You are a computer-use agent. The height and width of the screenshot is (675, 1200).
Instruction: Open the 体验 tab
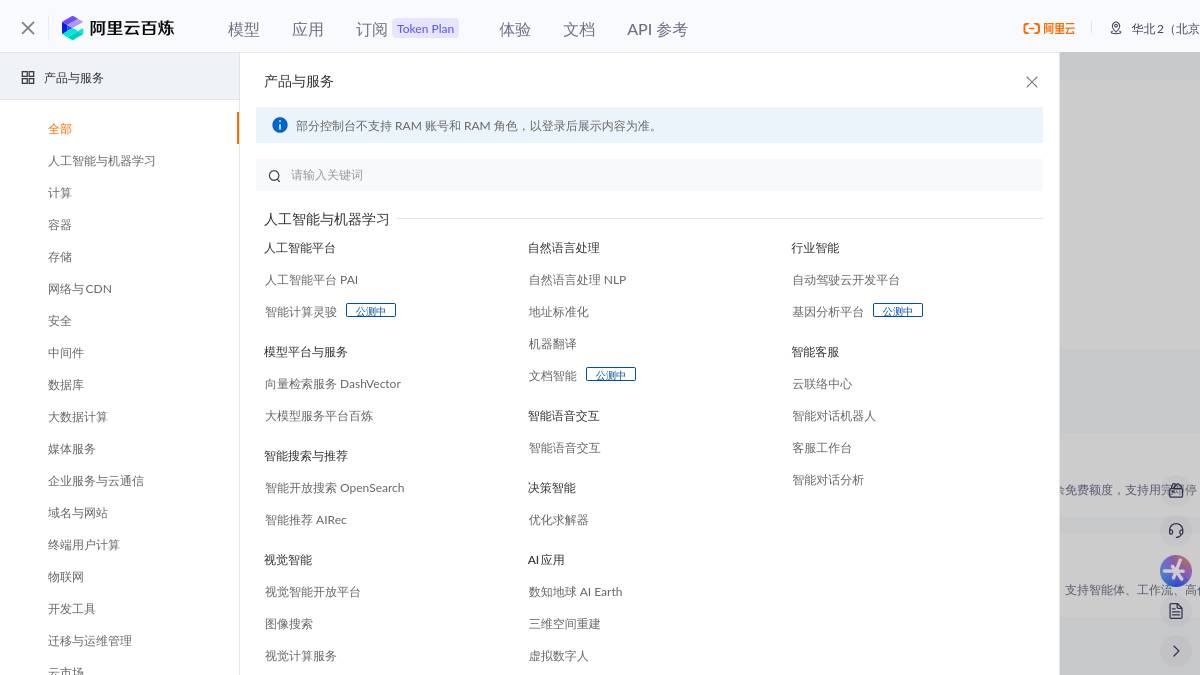(515, 29)
